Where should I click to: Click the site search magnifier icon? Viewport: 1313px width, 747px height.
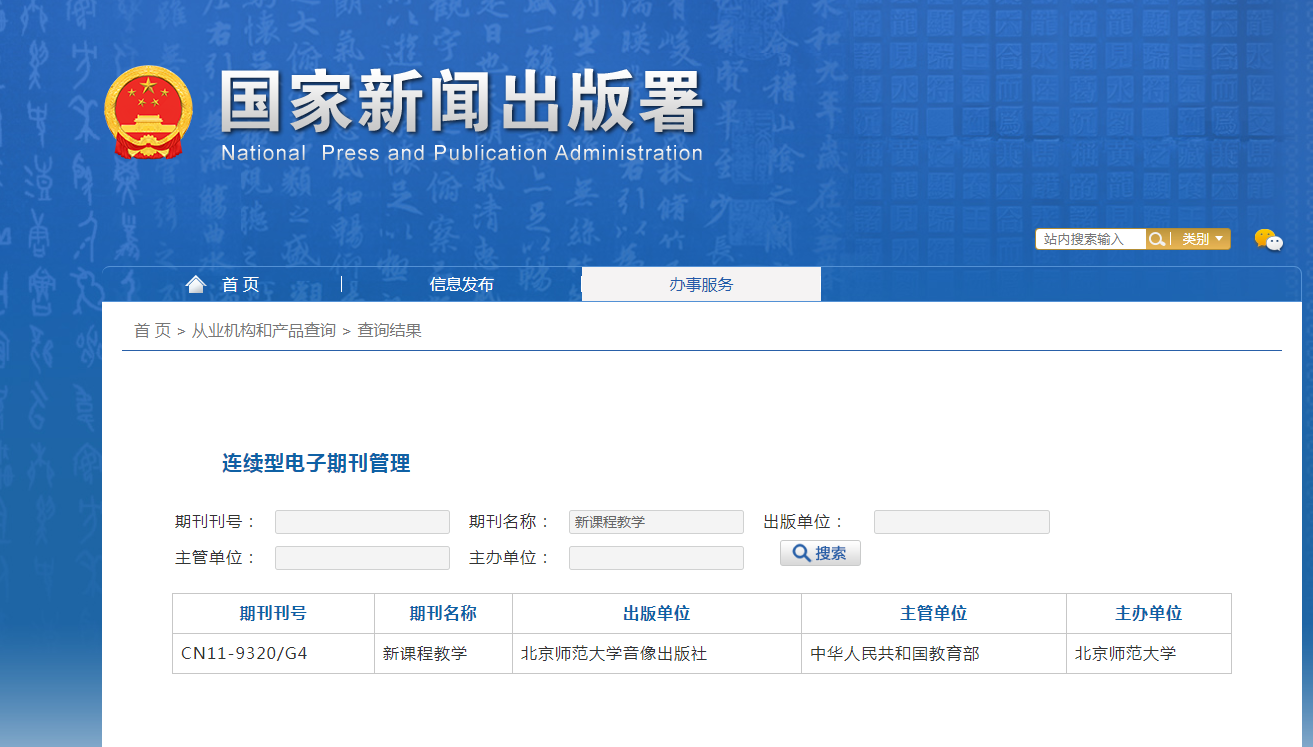(1157, 239)
